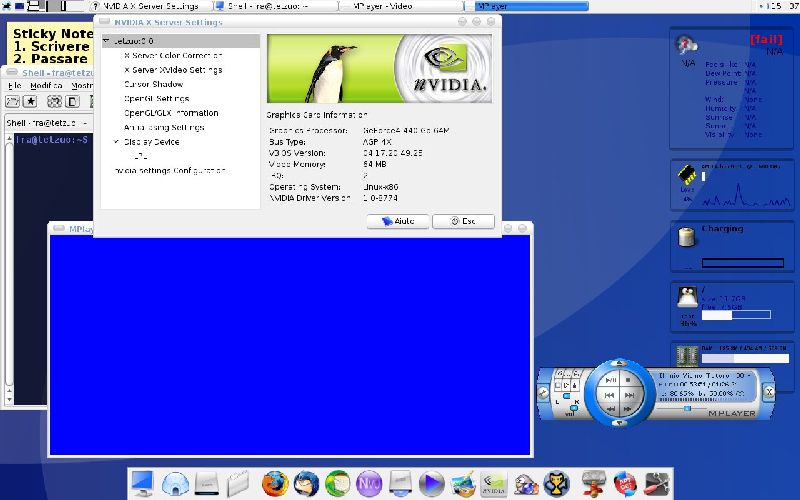The width and height of the screenshot is (800, 500).
Task: Open the monitor icon in the dock
Action: pyautogui.click(x=142, y=483)
